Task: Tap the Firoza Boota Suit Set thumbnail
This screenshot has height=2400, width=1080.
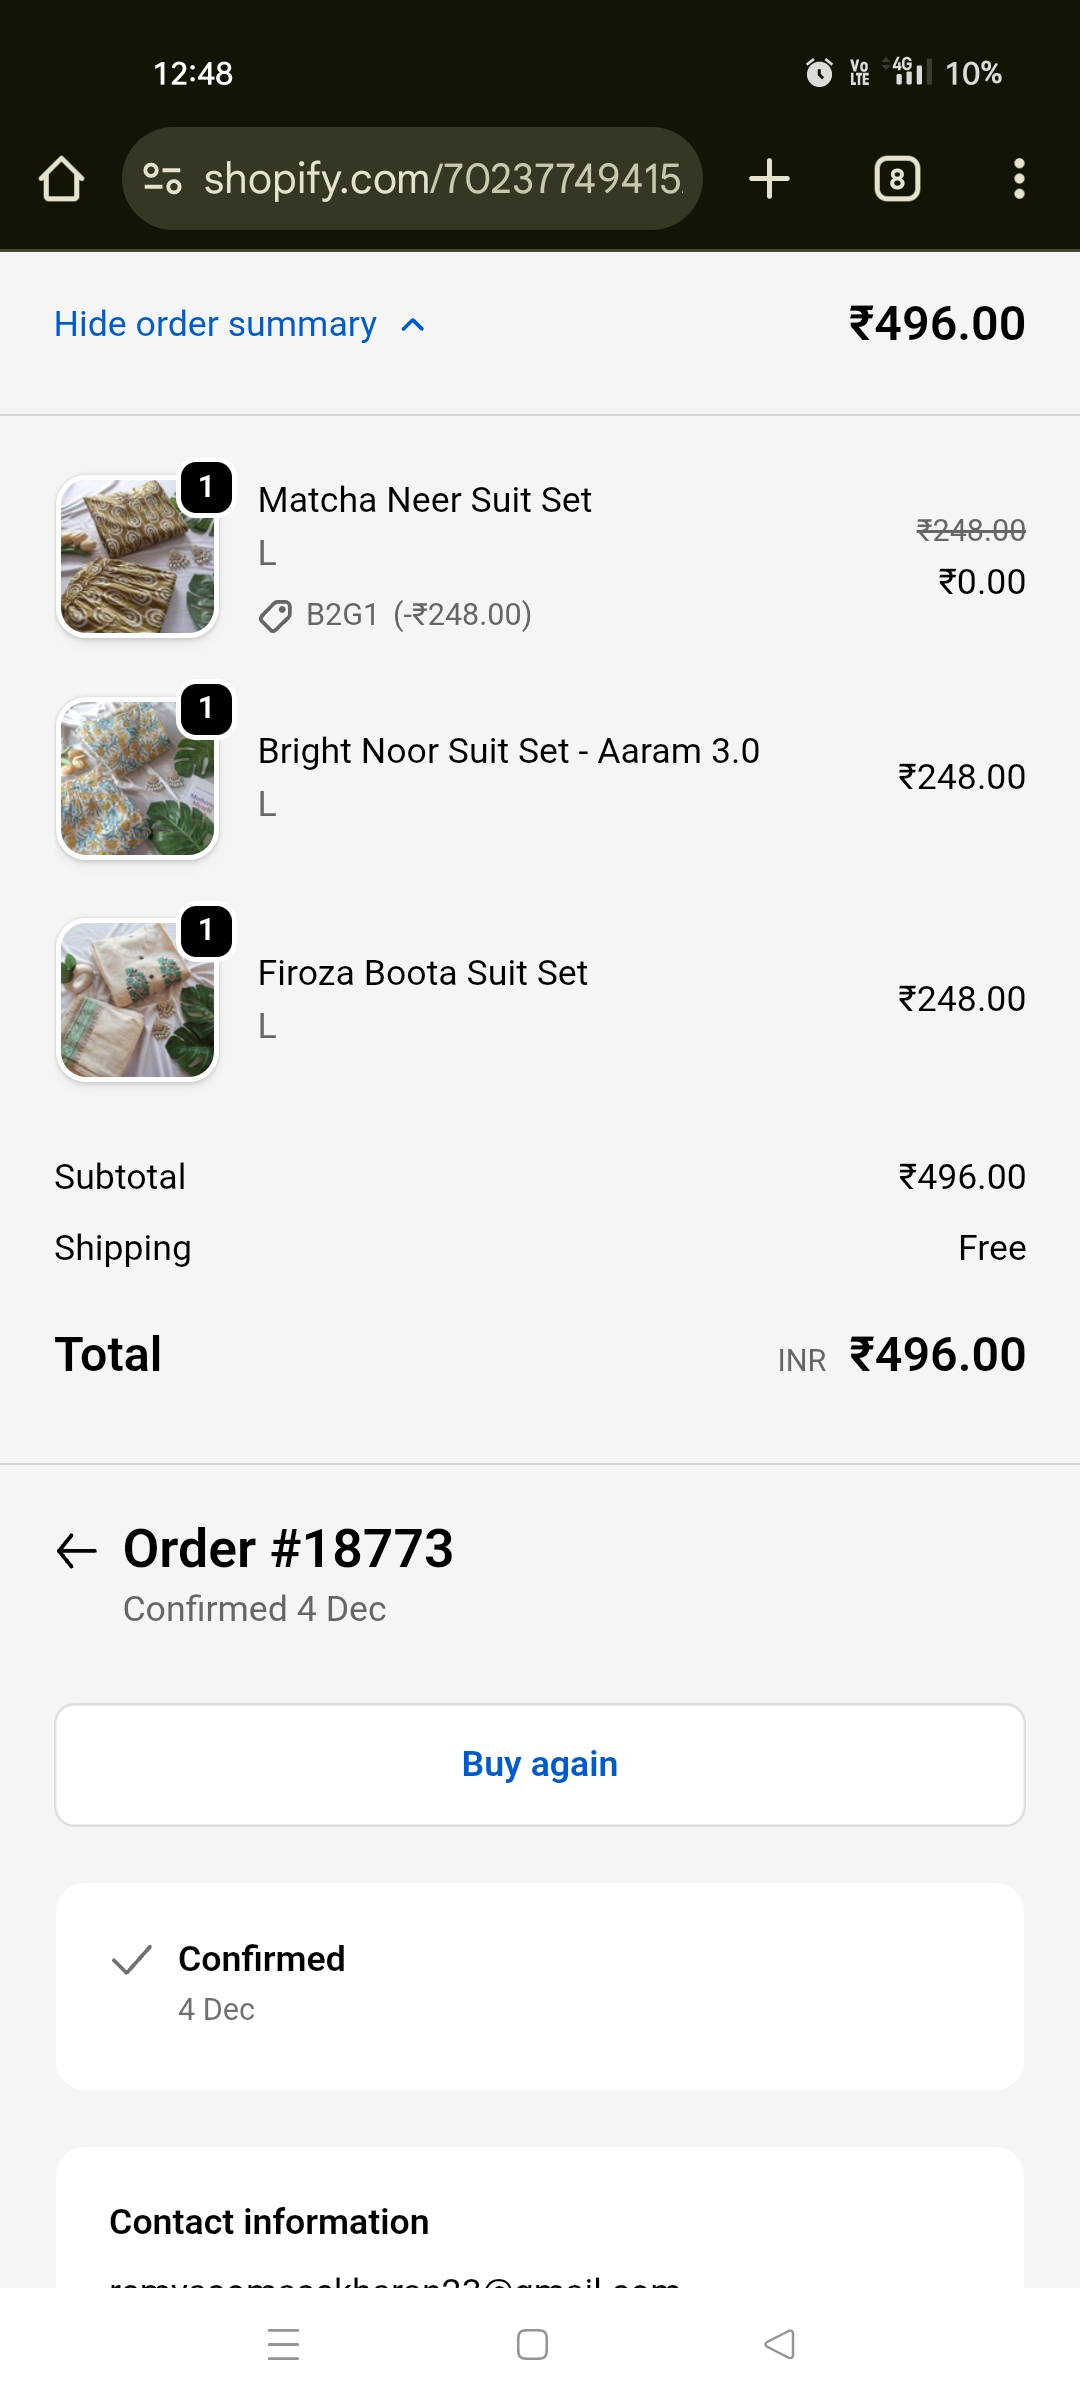Action: tap(137, 1000)
